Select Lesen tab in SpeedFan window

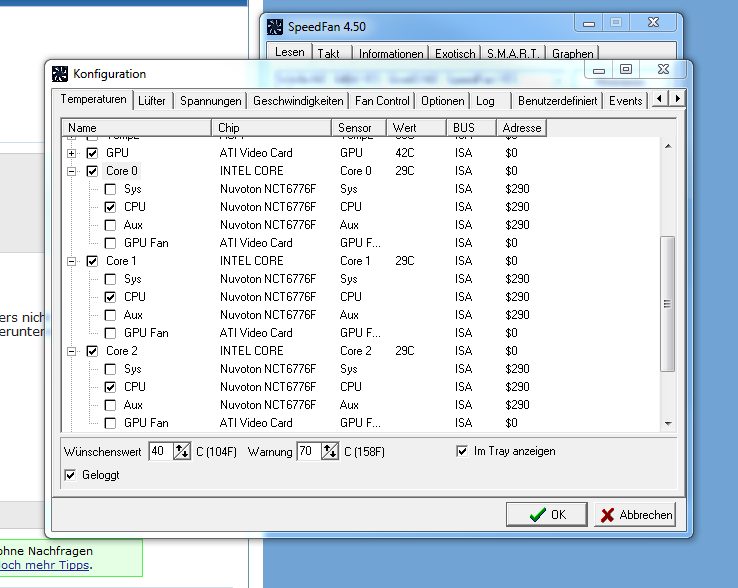(x=289, y=52)
